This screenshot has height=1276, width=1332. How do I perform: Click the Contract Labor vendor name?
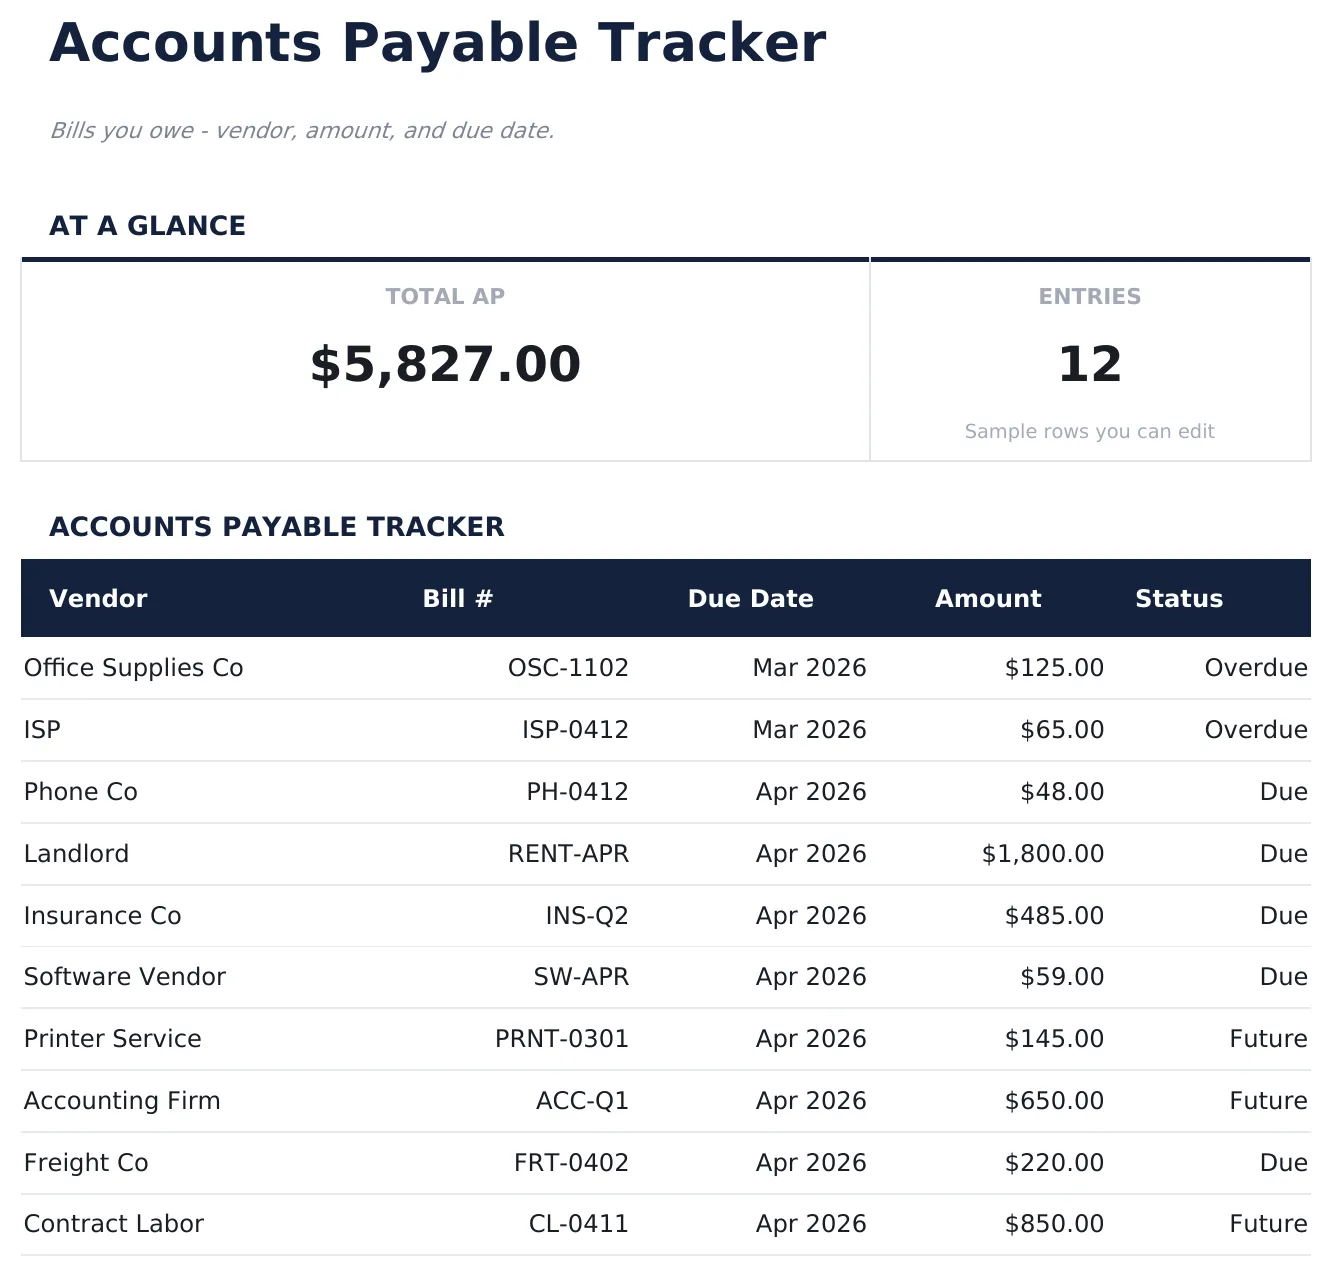pos(113,1223)
